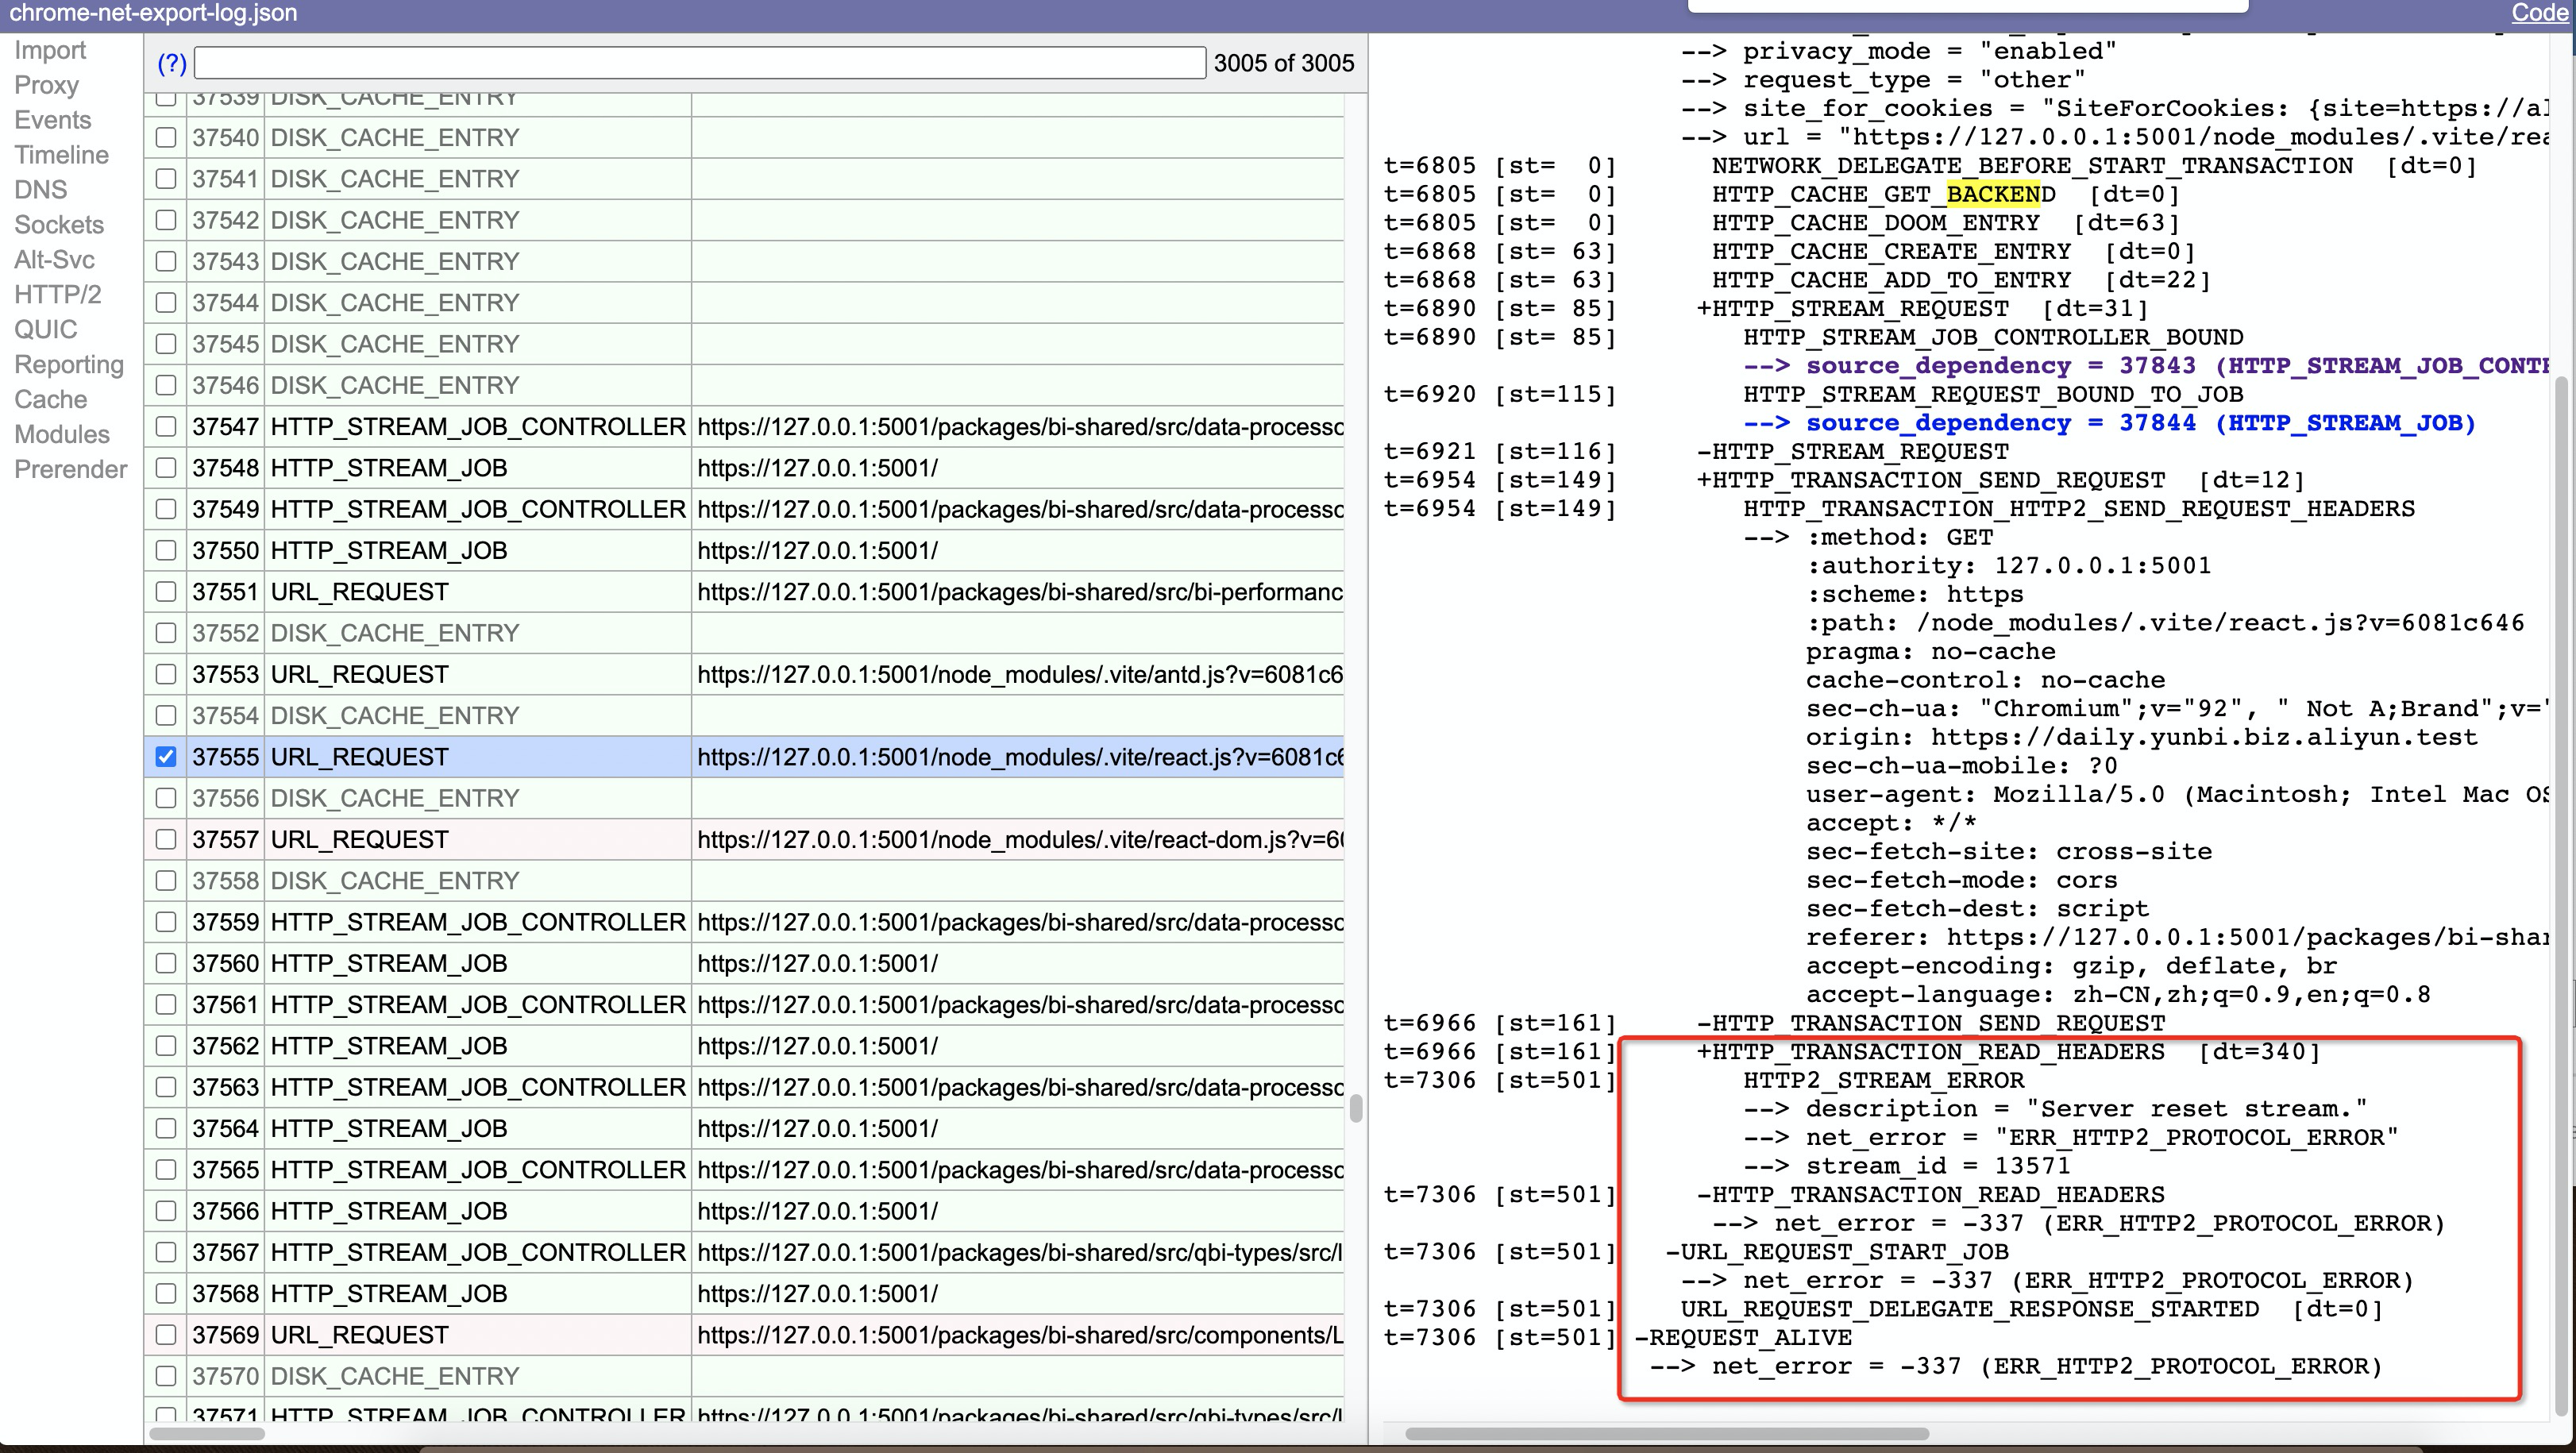Check the box for event 37547 HTTP_STREAM_JOB_CONTROLLER

[166, 426]
